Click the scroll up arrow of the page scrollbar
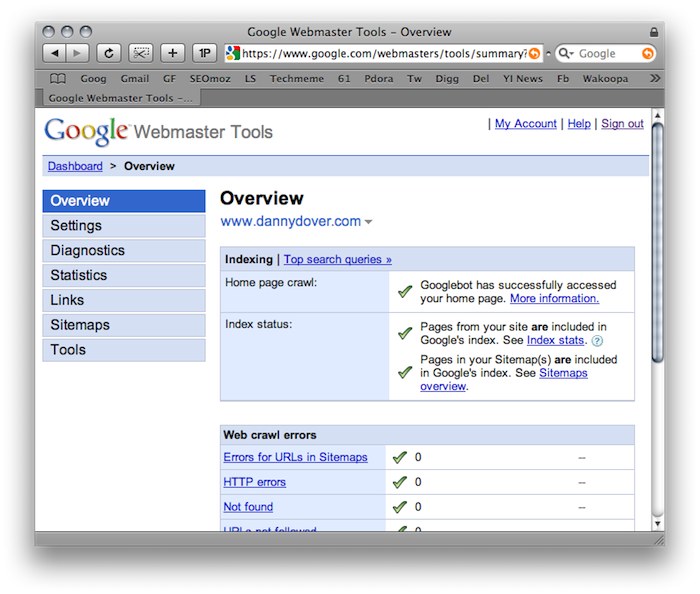Image resolution: width=700 pixels, height=594 pixels. pos(657,116)
